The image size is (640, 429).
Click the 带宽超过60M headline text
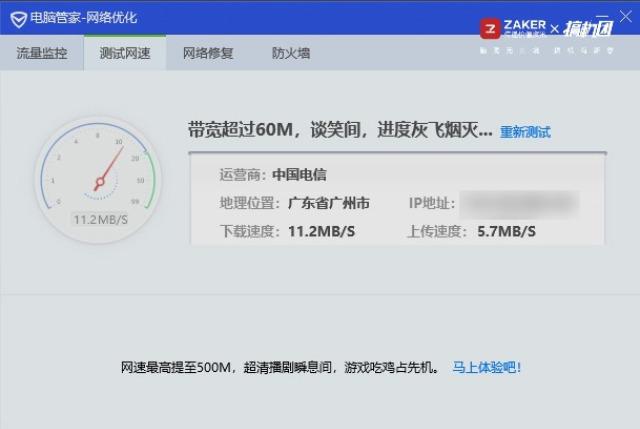(340, 130)
